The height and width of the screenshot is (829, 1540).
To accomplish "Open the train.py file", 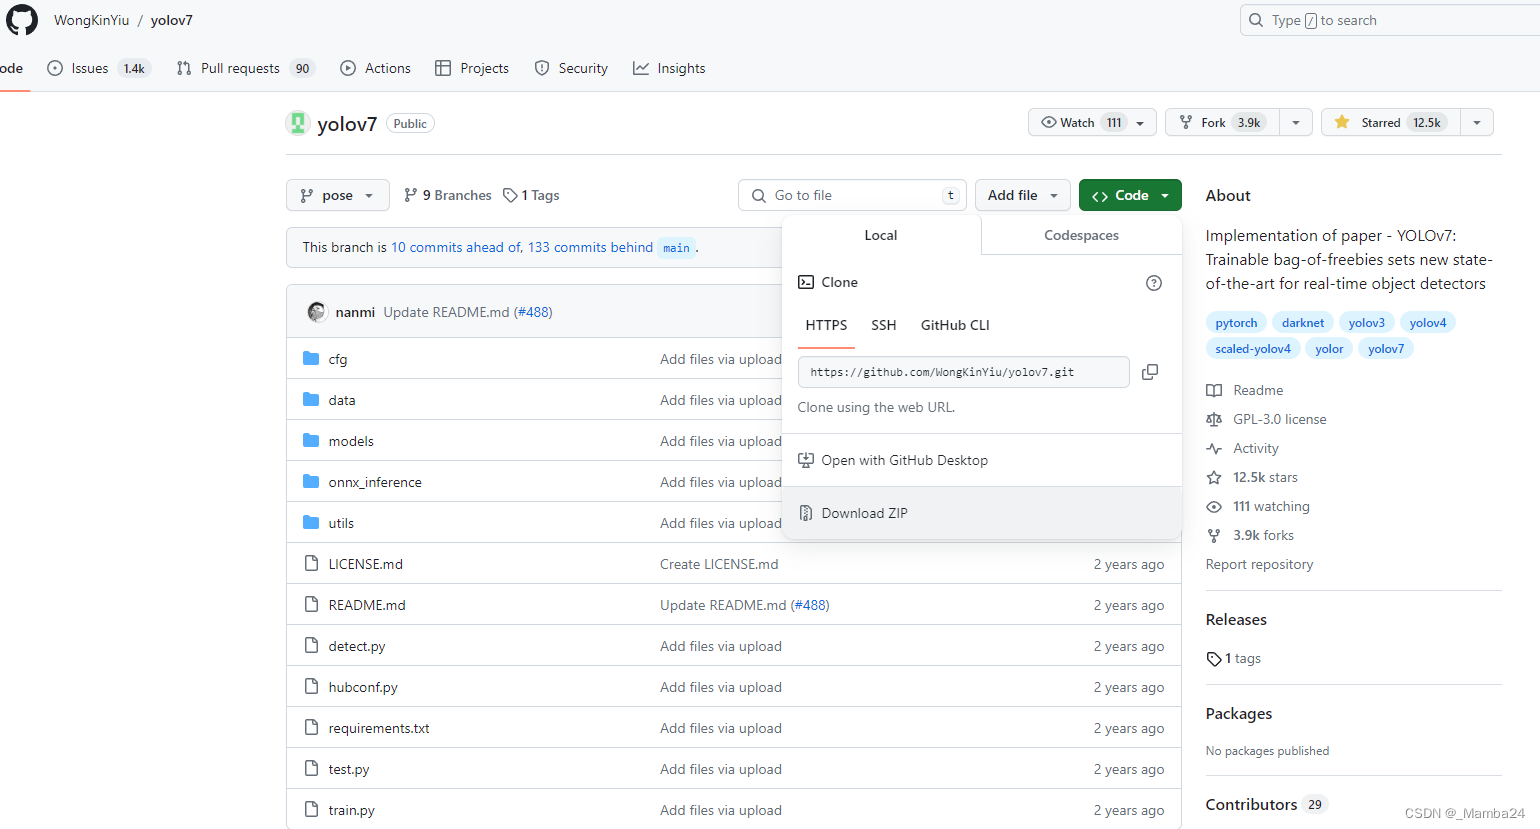I will pos(352,810).
